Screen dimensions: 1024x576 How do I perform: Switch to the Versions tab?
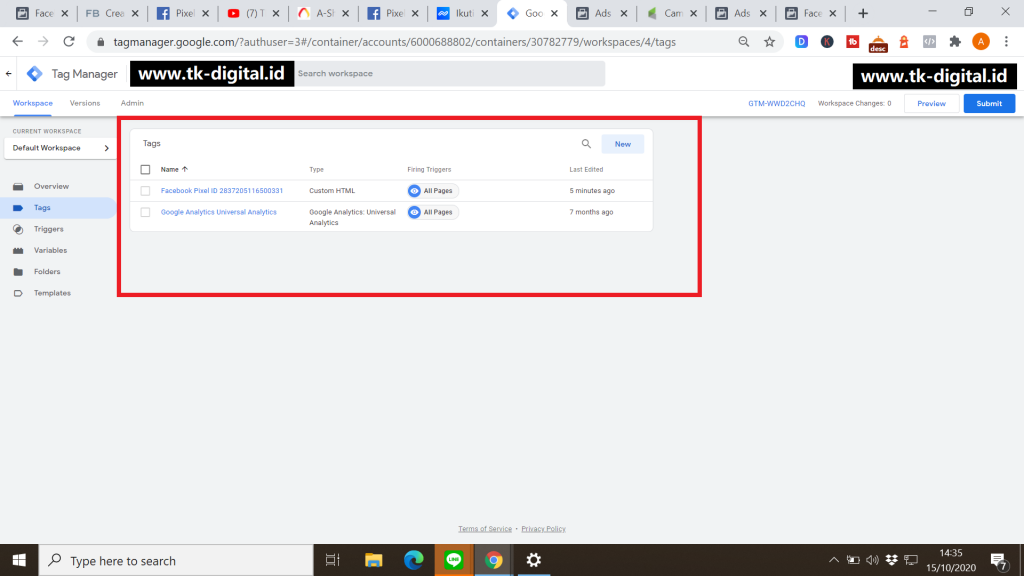[85, 103]
